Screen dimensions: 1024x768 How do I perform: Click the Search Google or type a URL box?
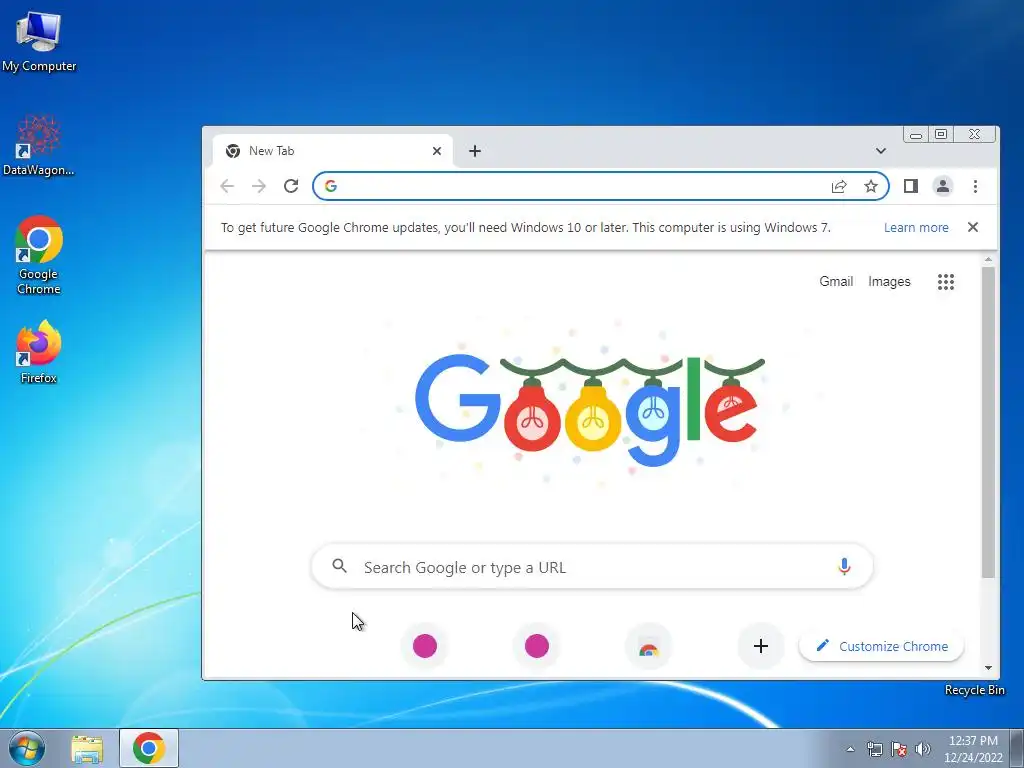[x=592, y=566]
